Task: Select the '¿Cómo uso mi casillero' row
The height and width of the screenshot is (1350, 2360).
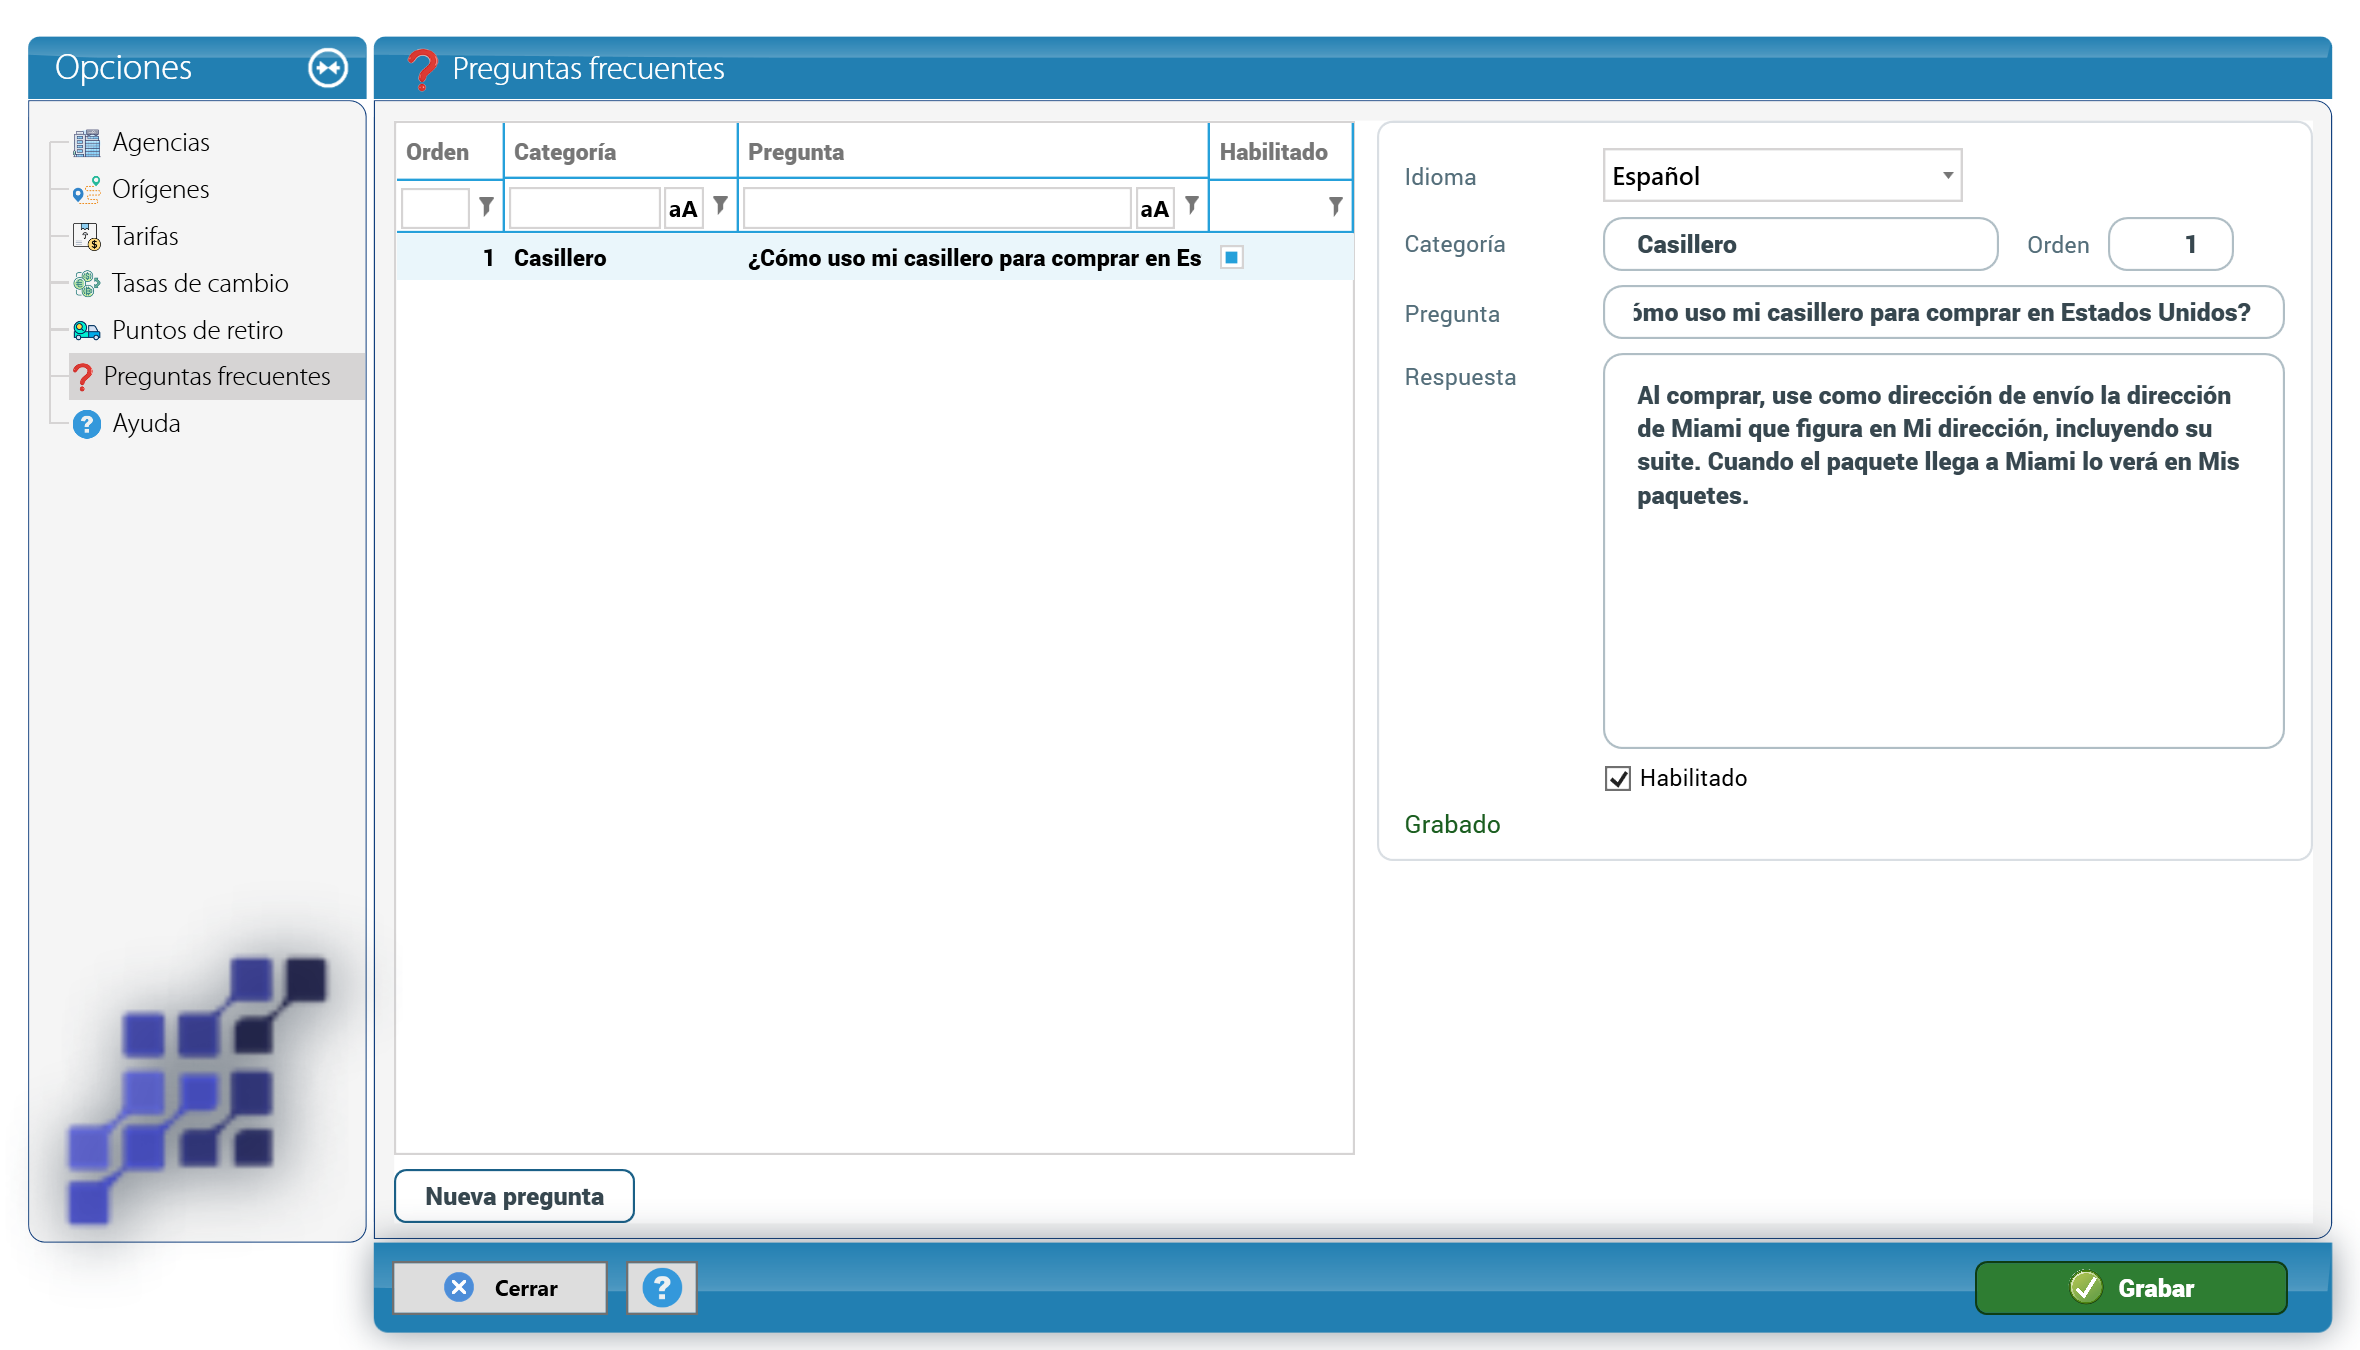Action: click(x=874, y=258)
